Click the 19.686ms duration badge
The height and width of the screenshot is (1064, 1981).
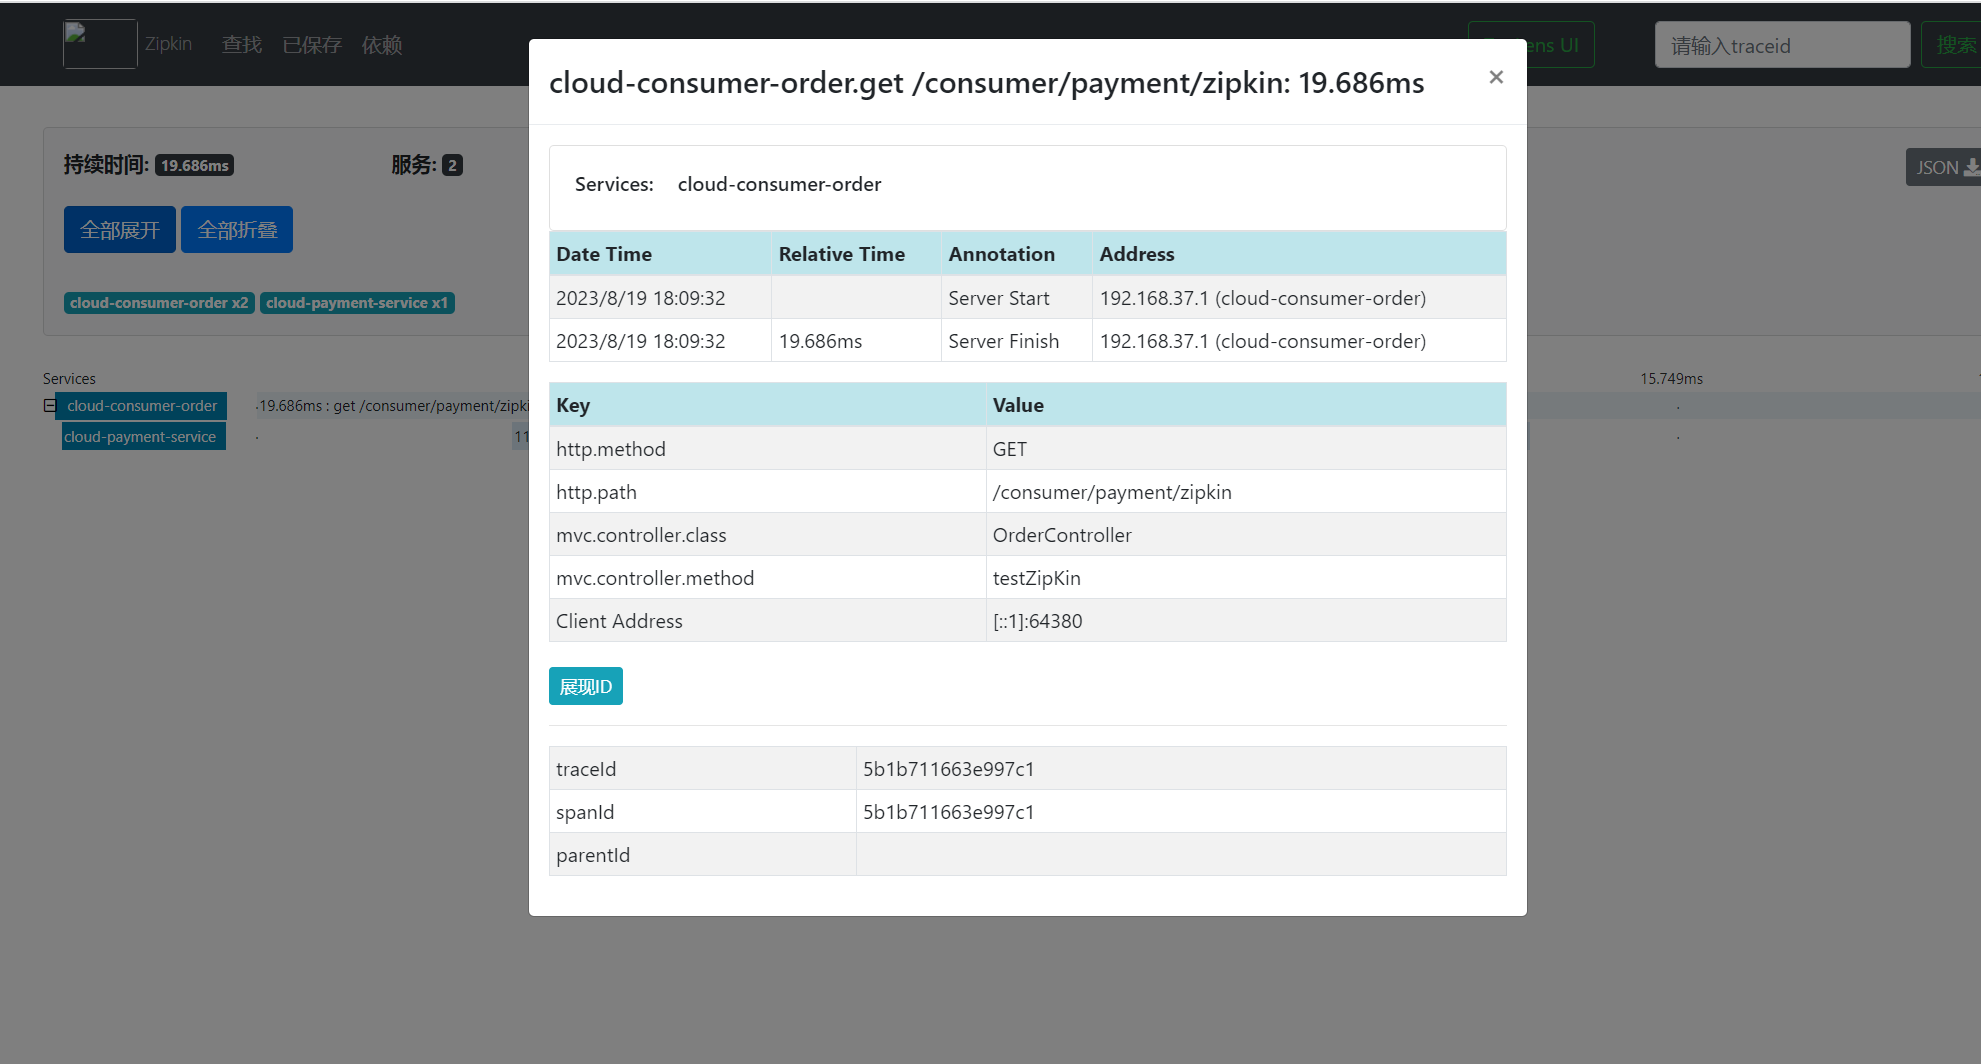195,165
